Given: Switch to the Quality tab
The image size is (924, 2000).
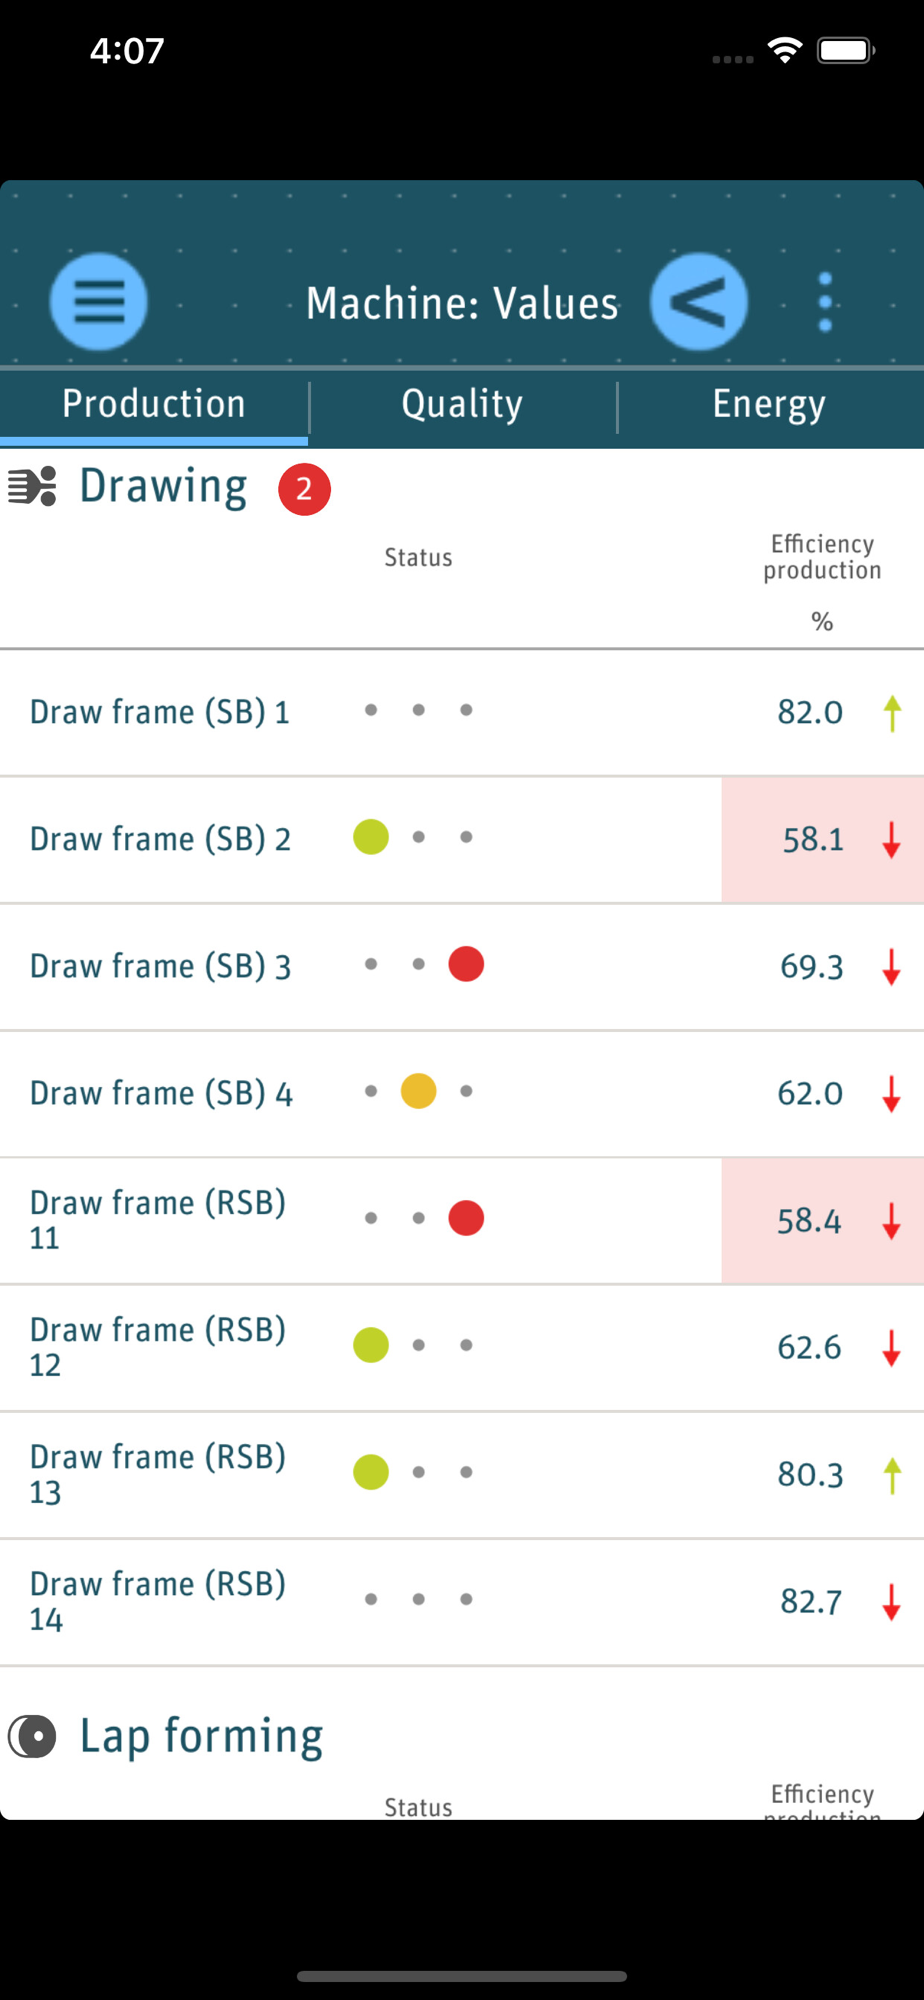Looking at the screenshot, I should (x=462, y=404).
